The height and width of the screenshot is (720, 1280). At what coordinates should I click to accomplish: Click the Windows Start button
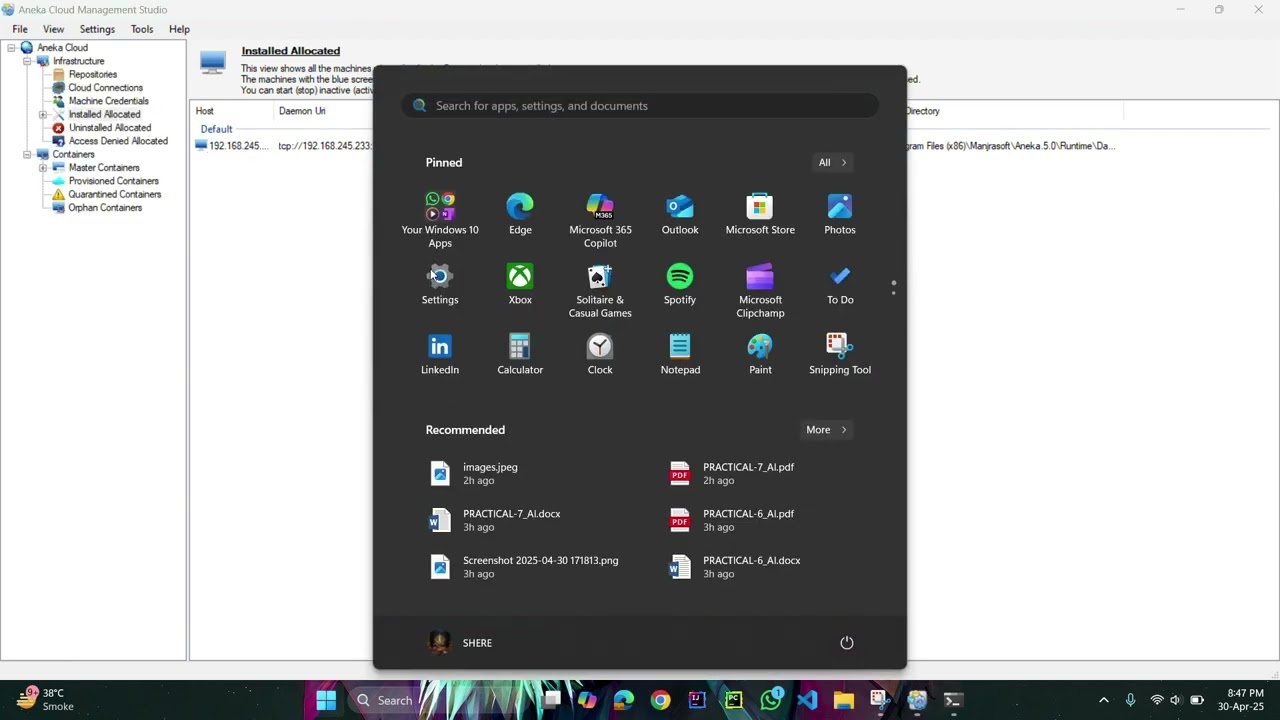tap(326, 700)
